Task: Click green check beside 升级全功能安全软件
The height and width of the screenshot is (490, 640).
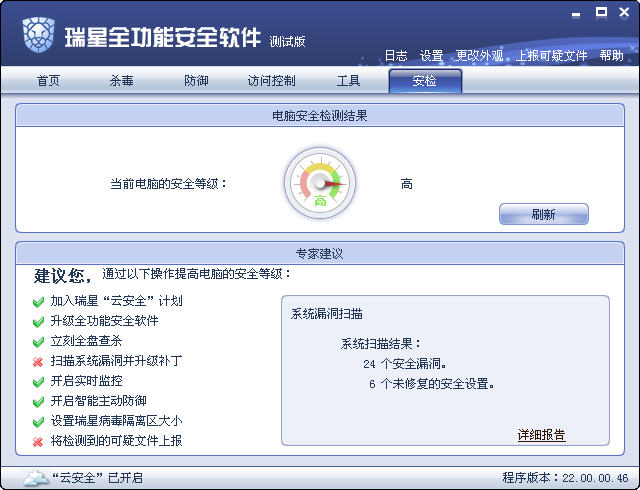Action: point(38,322)
